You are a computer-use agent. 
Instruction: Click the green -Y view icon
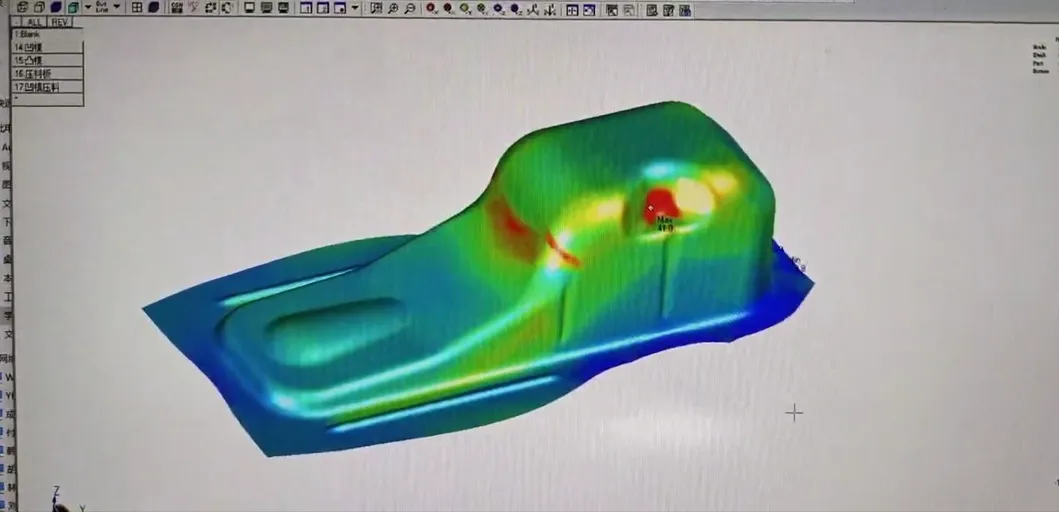coord(482,8)
